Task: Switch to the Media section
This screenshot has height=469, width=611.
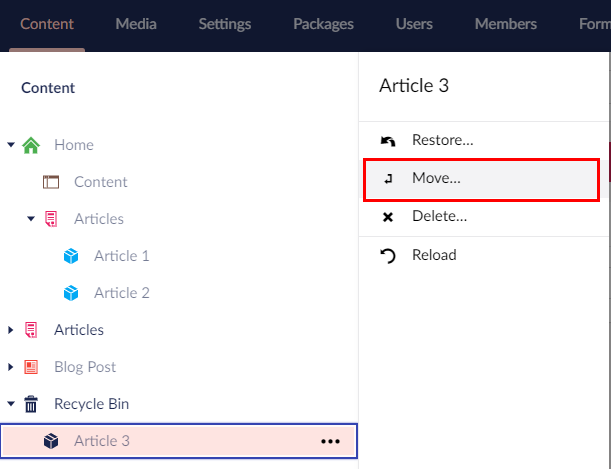Action: (136, 24)
